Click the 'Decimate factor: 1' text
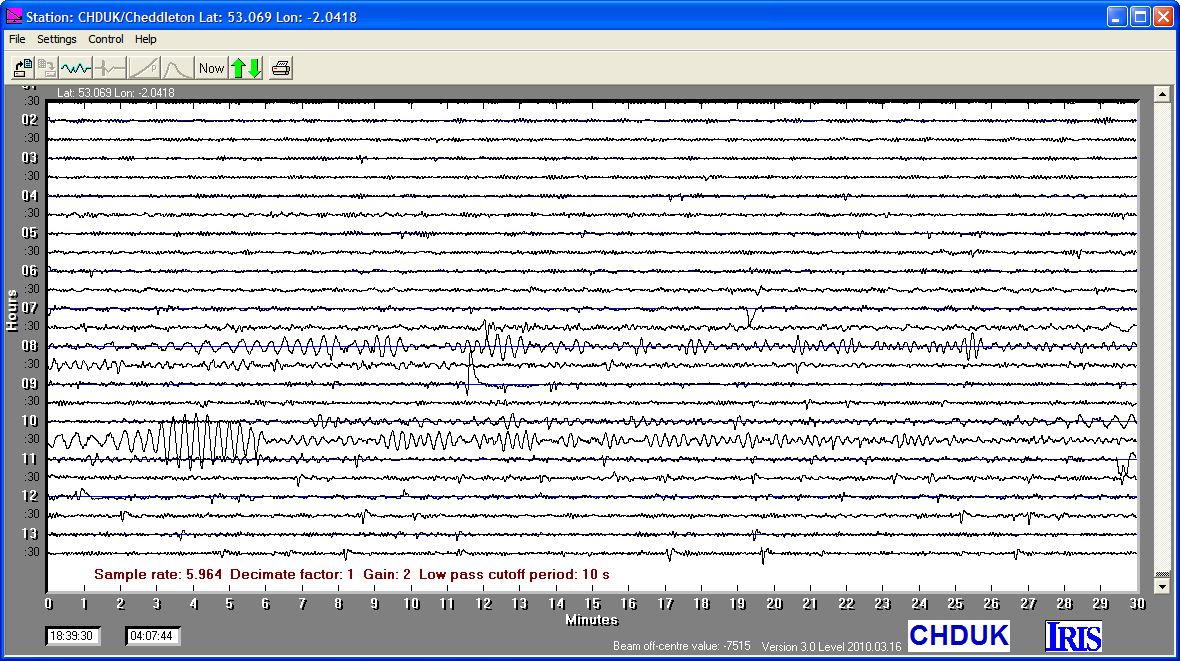The height and width of the screenshot is (661, 1180). tap(292, 574)
